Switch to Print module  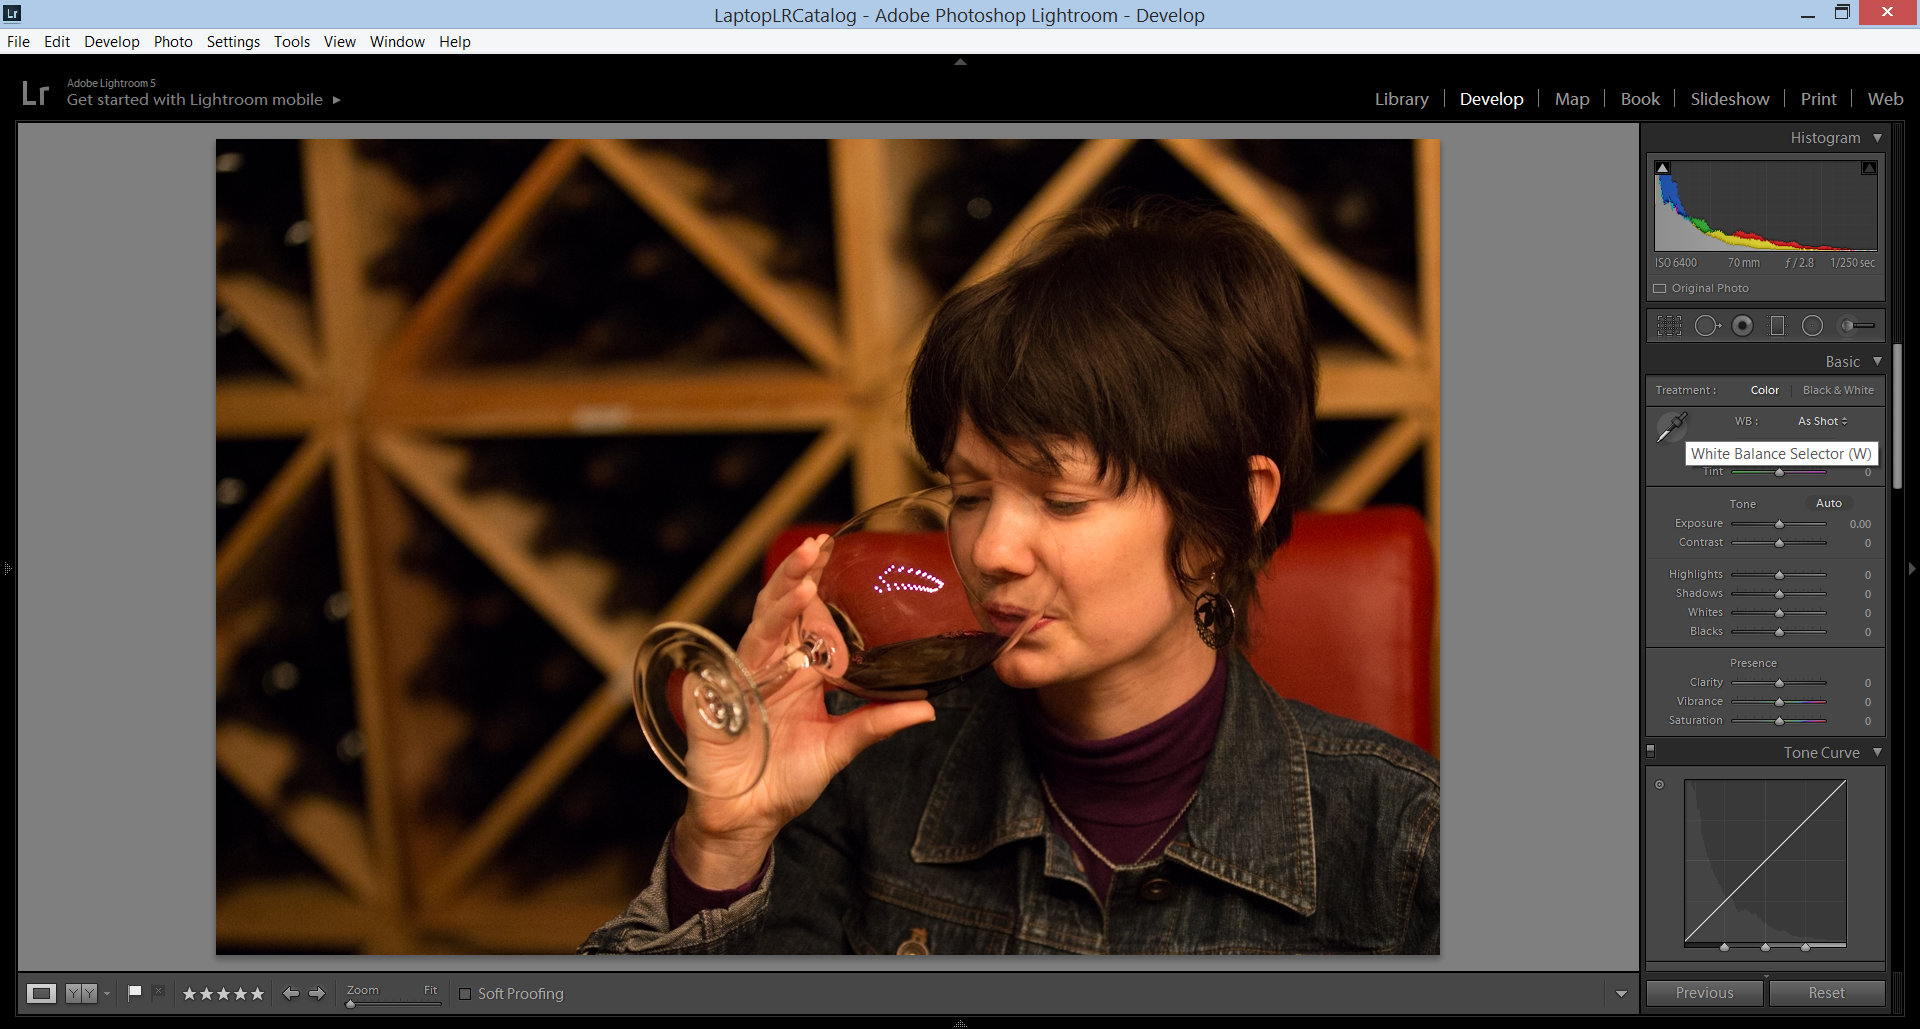tap(1818, 99)
